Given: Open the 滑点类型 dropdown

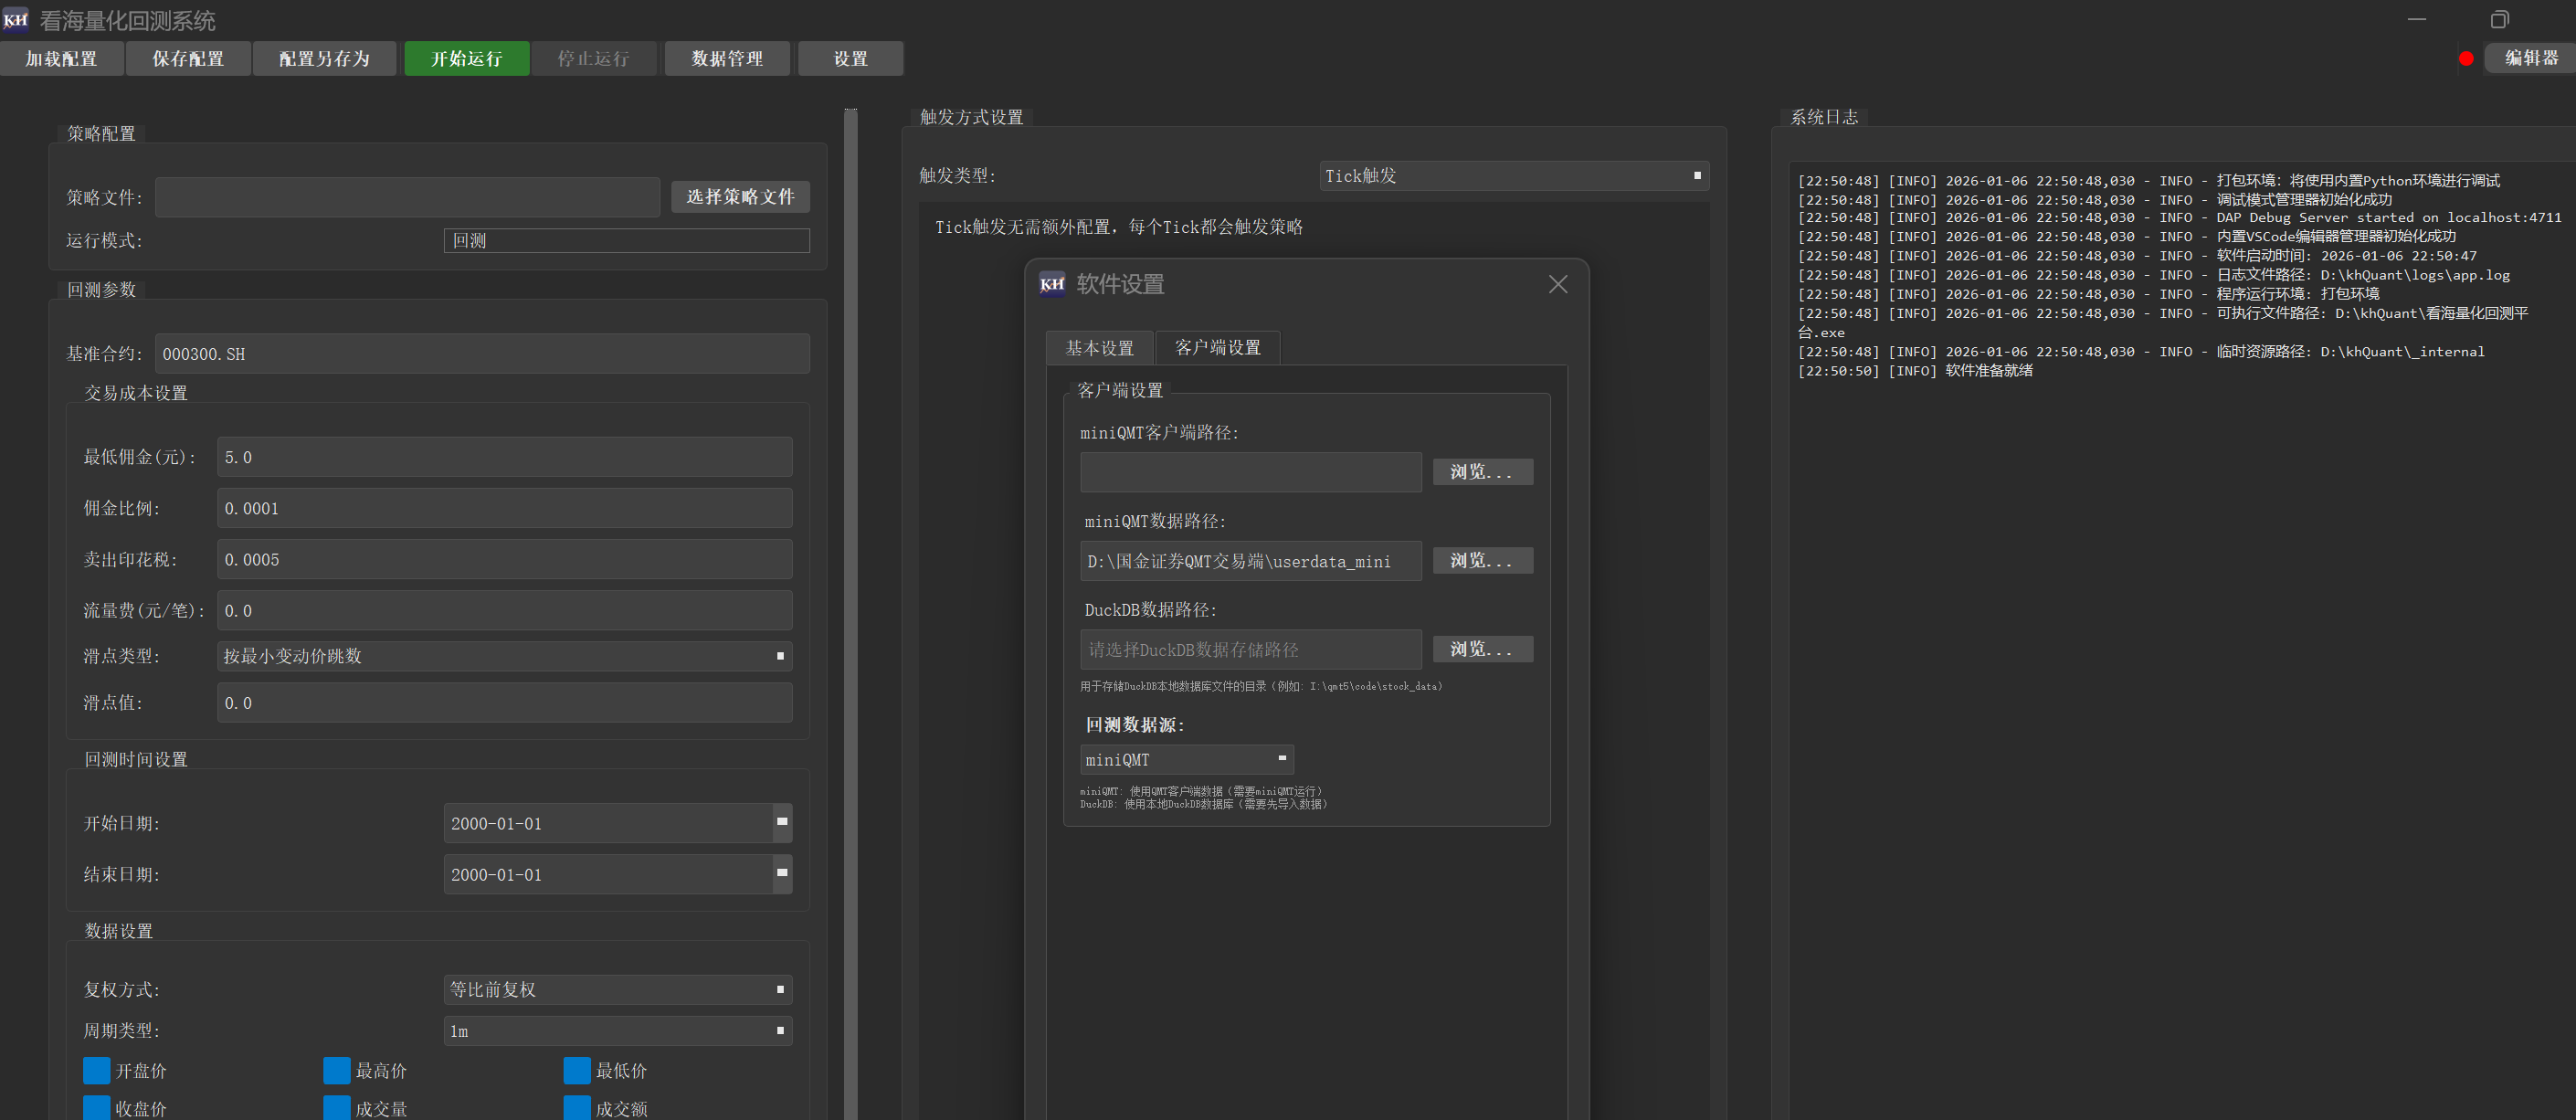Looking at the screenshot, I should point(504,656).
